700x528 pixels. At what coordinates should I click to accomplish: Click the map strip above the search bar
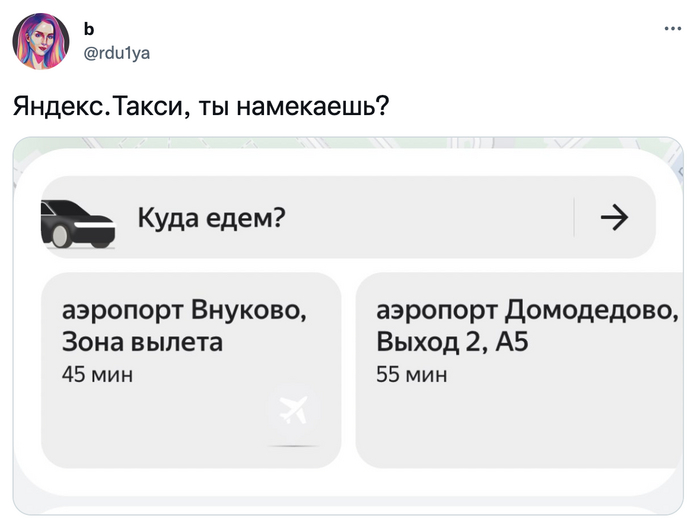pyautogui.click(x=350, y=147)
